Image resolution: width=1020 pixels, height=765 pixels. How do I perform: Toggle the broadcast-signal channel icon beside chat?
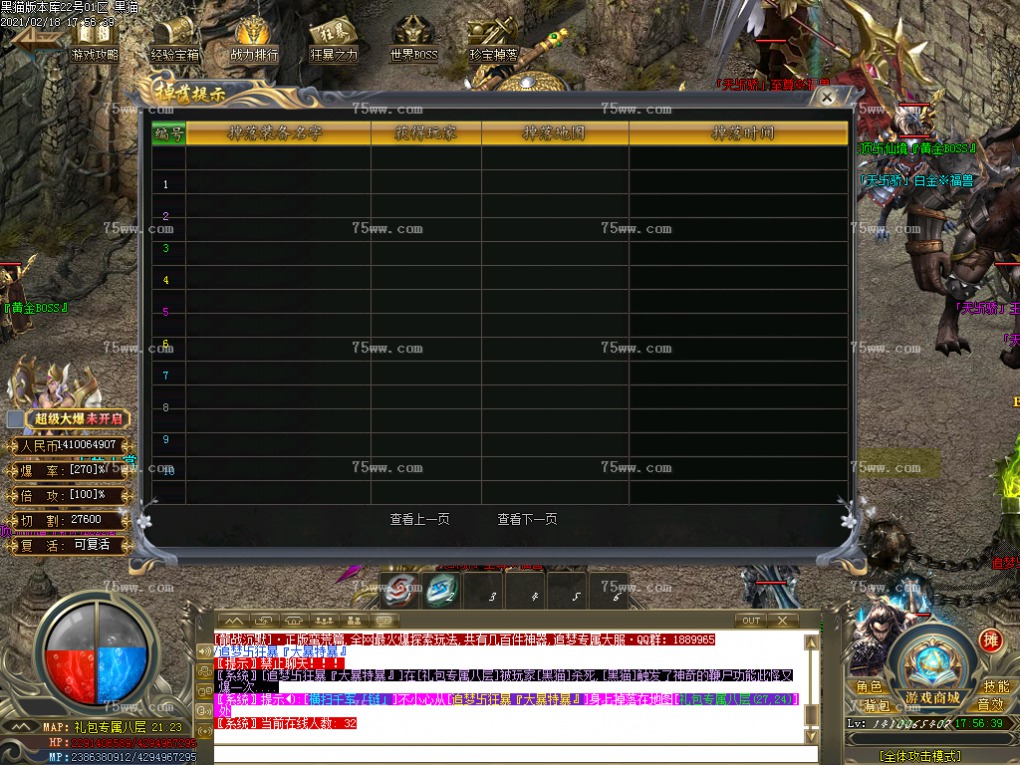coord(204,731)
